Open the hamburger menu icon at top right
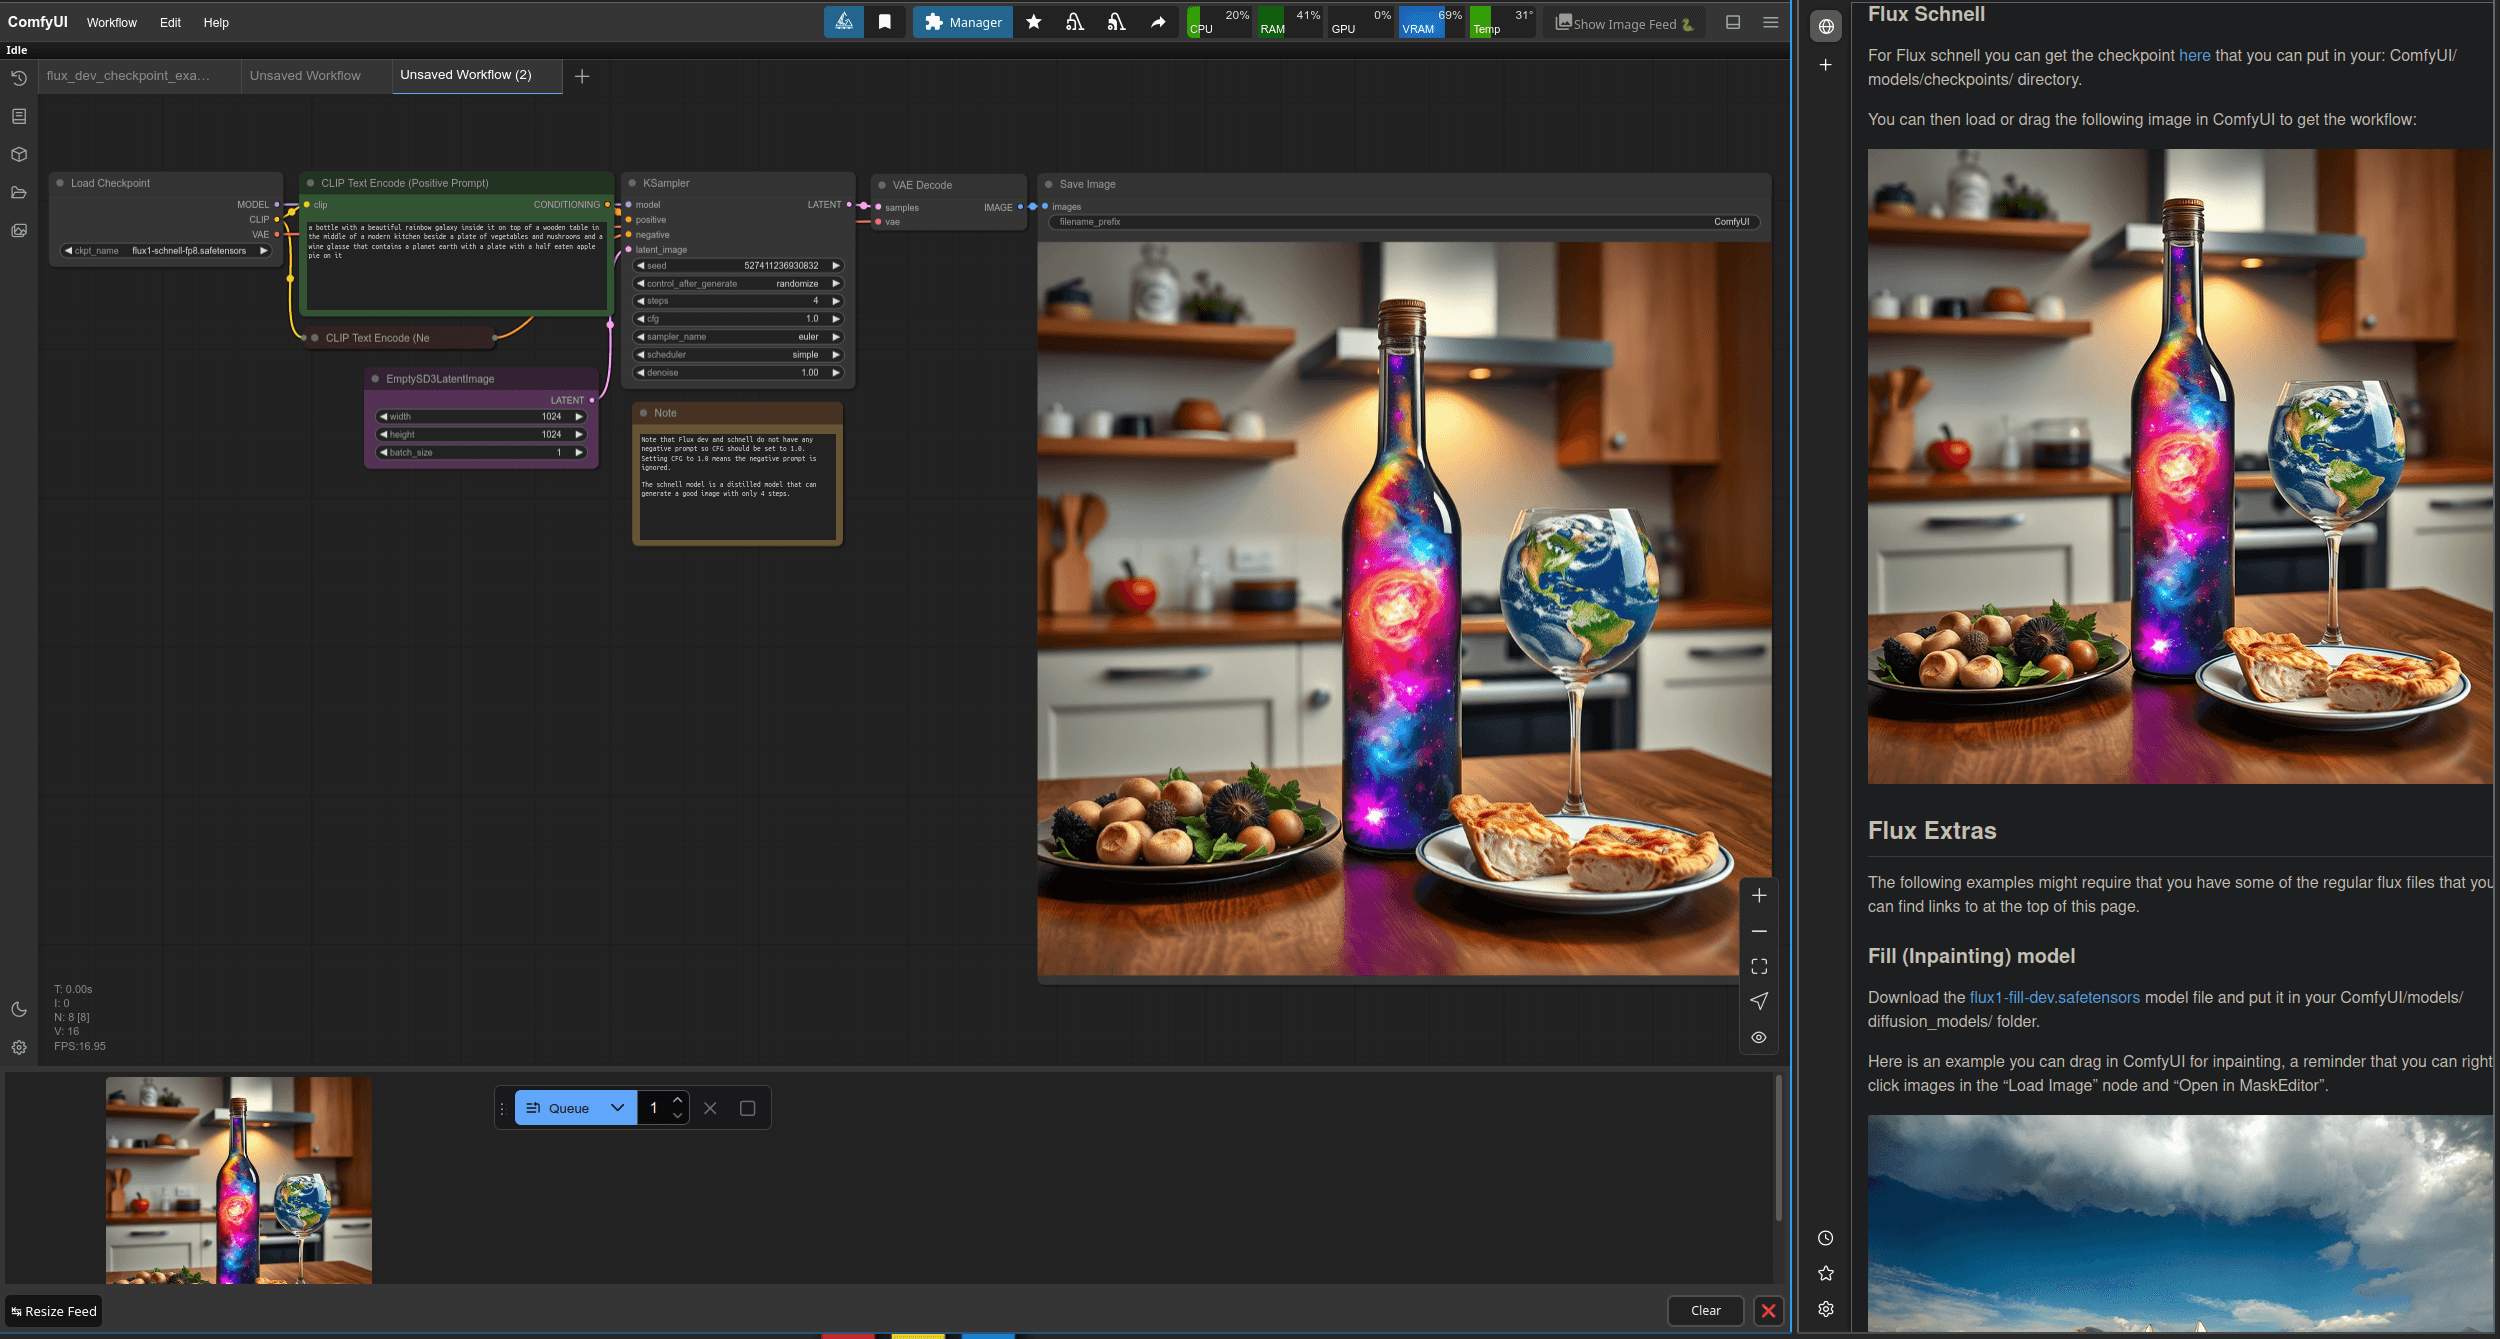 point(1770,22)
